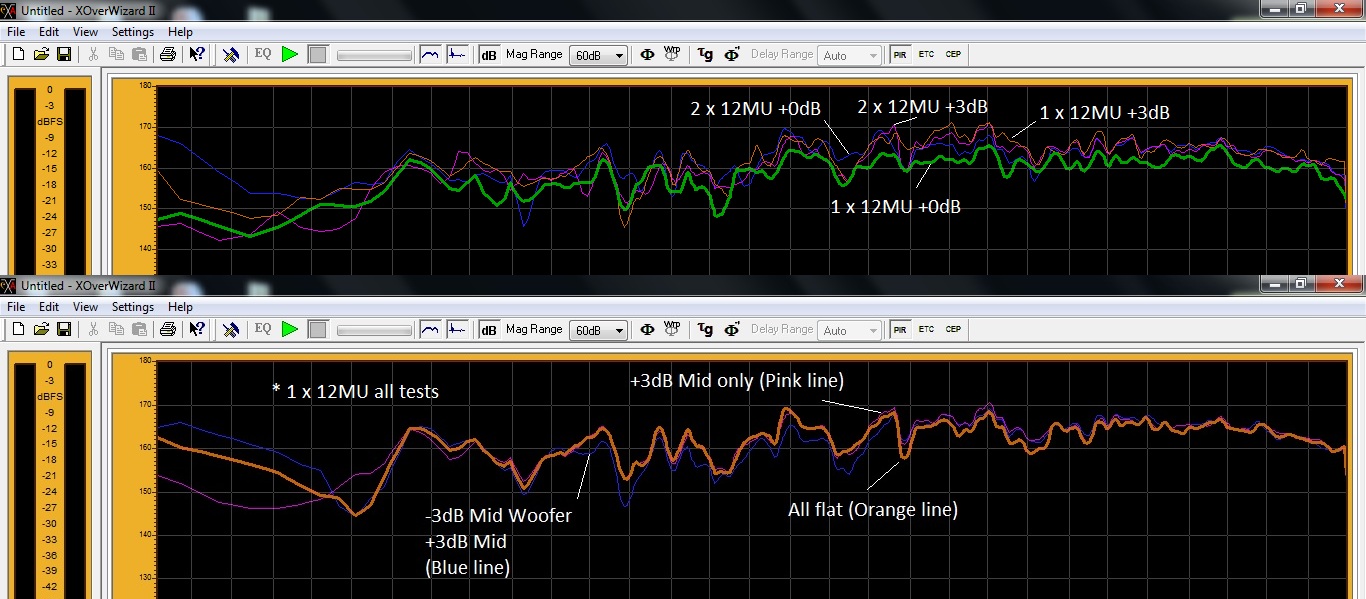Viewport: 1366px width, 599px height.
Task: Select CEP mode in upper window
Action: coord(953,54)
